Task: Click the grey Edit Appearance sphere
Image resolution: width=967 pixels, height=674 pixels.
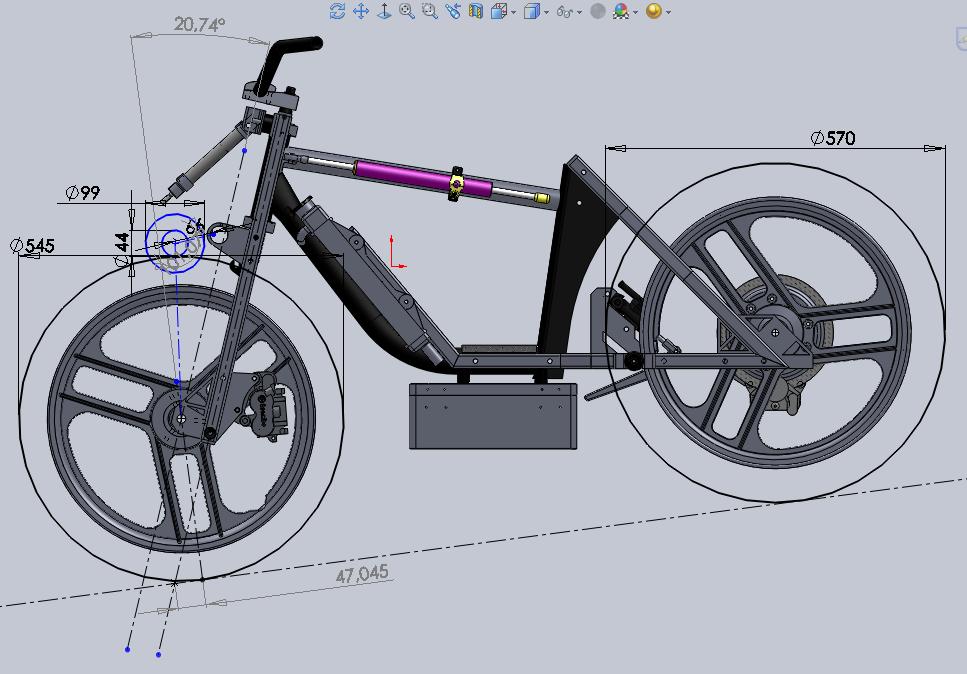Action: (x=598, y=11)
